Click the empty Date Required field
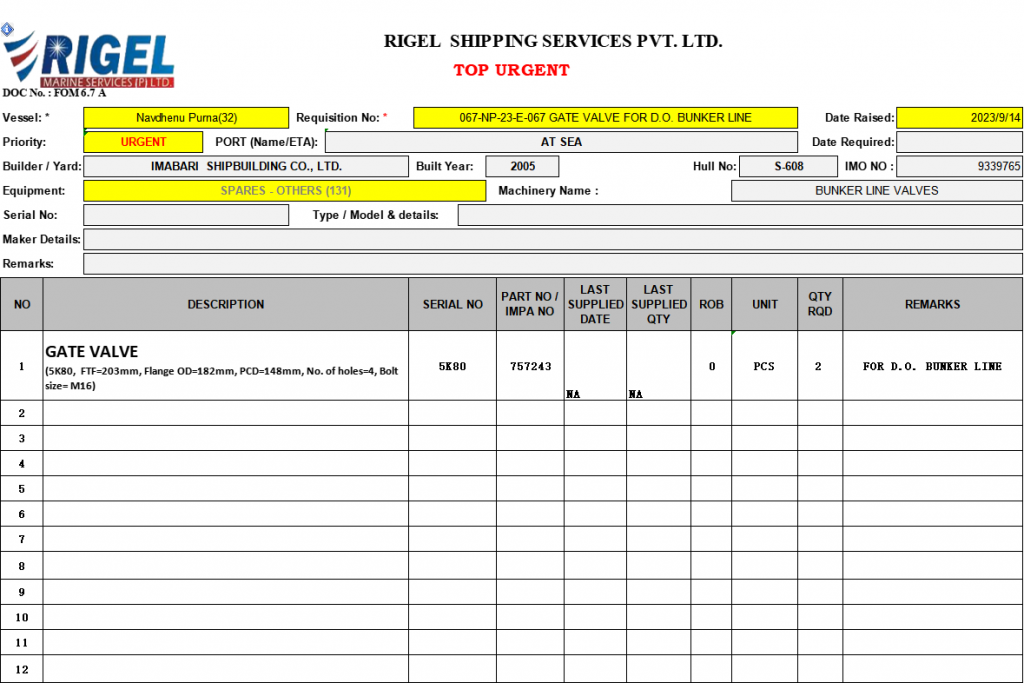This screenshot has height=683, width=1024. [x=959, y=142]
